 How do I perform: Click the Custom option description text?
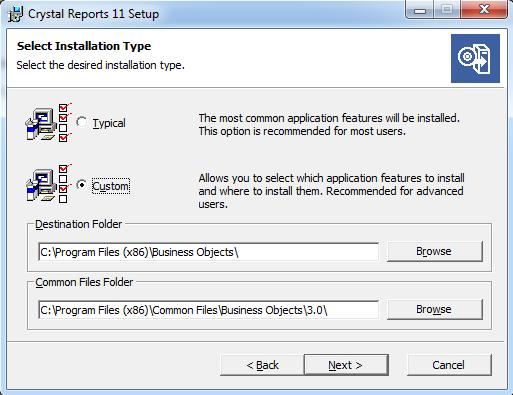click(x=331, y=191)
